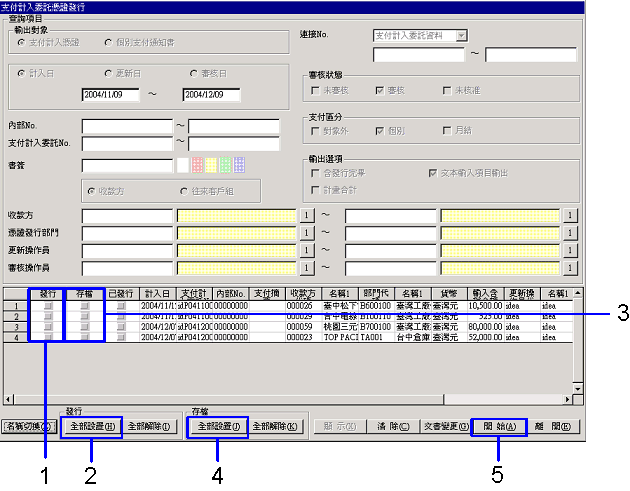Open lookup for 收款方 start field
Screen dimensions: 630x491
307,215
